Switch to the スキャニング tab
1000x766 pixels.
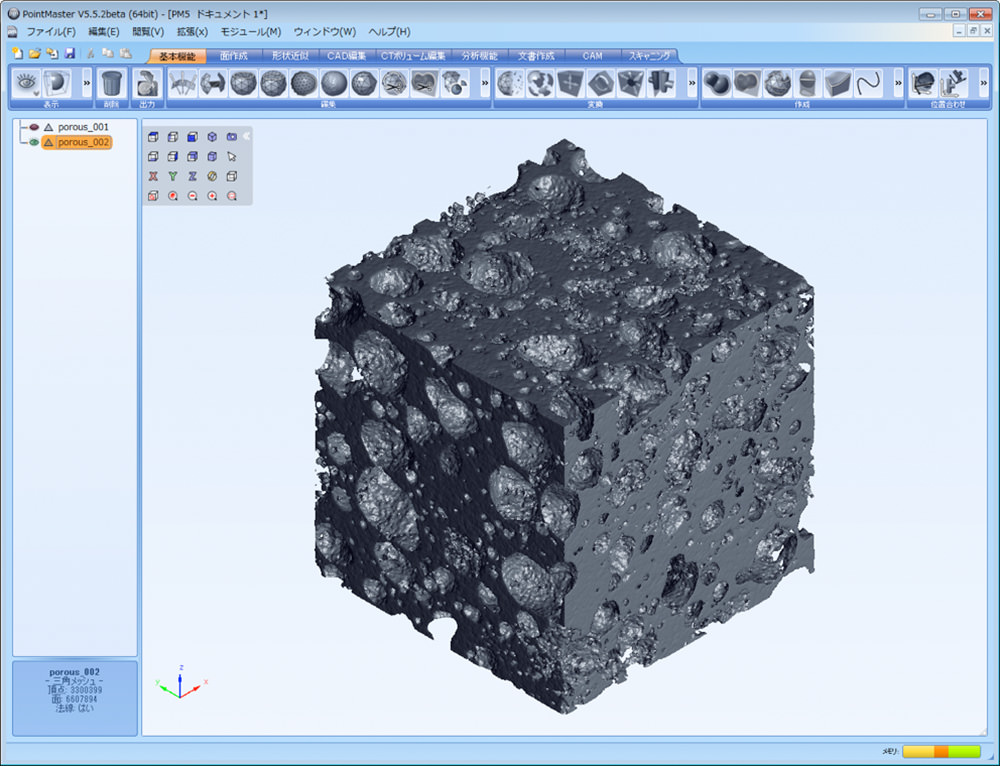click(649, 56)
